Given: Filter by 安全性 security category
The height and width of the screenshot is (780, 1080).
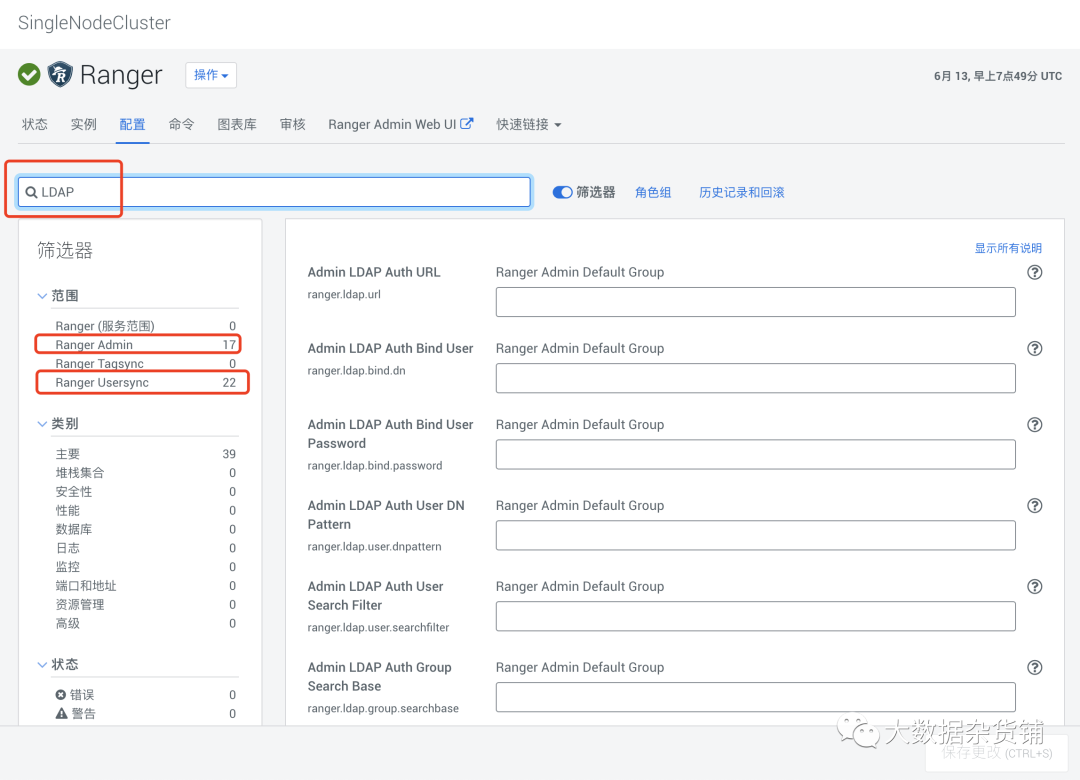Looking at the screenshot, I should click(x=145, y=491).
